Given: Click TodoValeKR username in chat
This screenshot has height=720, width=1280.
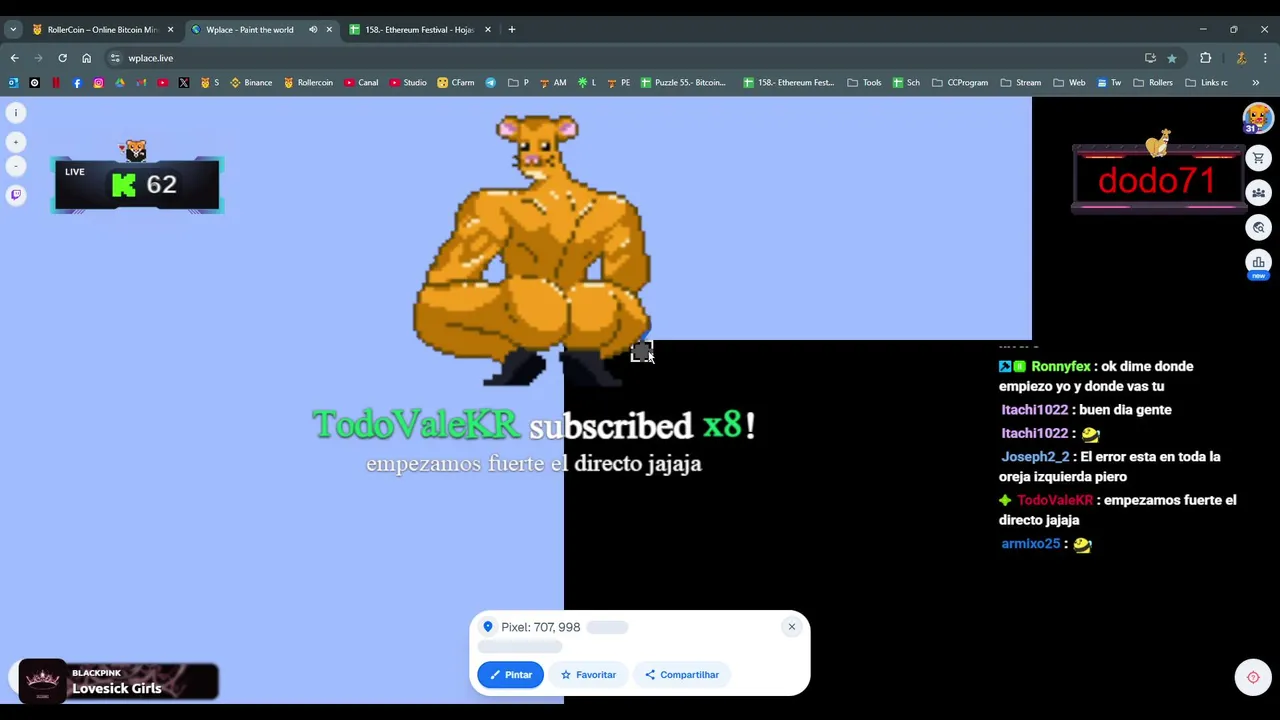Looking at the screenshot, I should pyautogui.click(x=1055, y=500).
